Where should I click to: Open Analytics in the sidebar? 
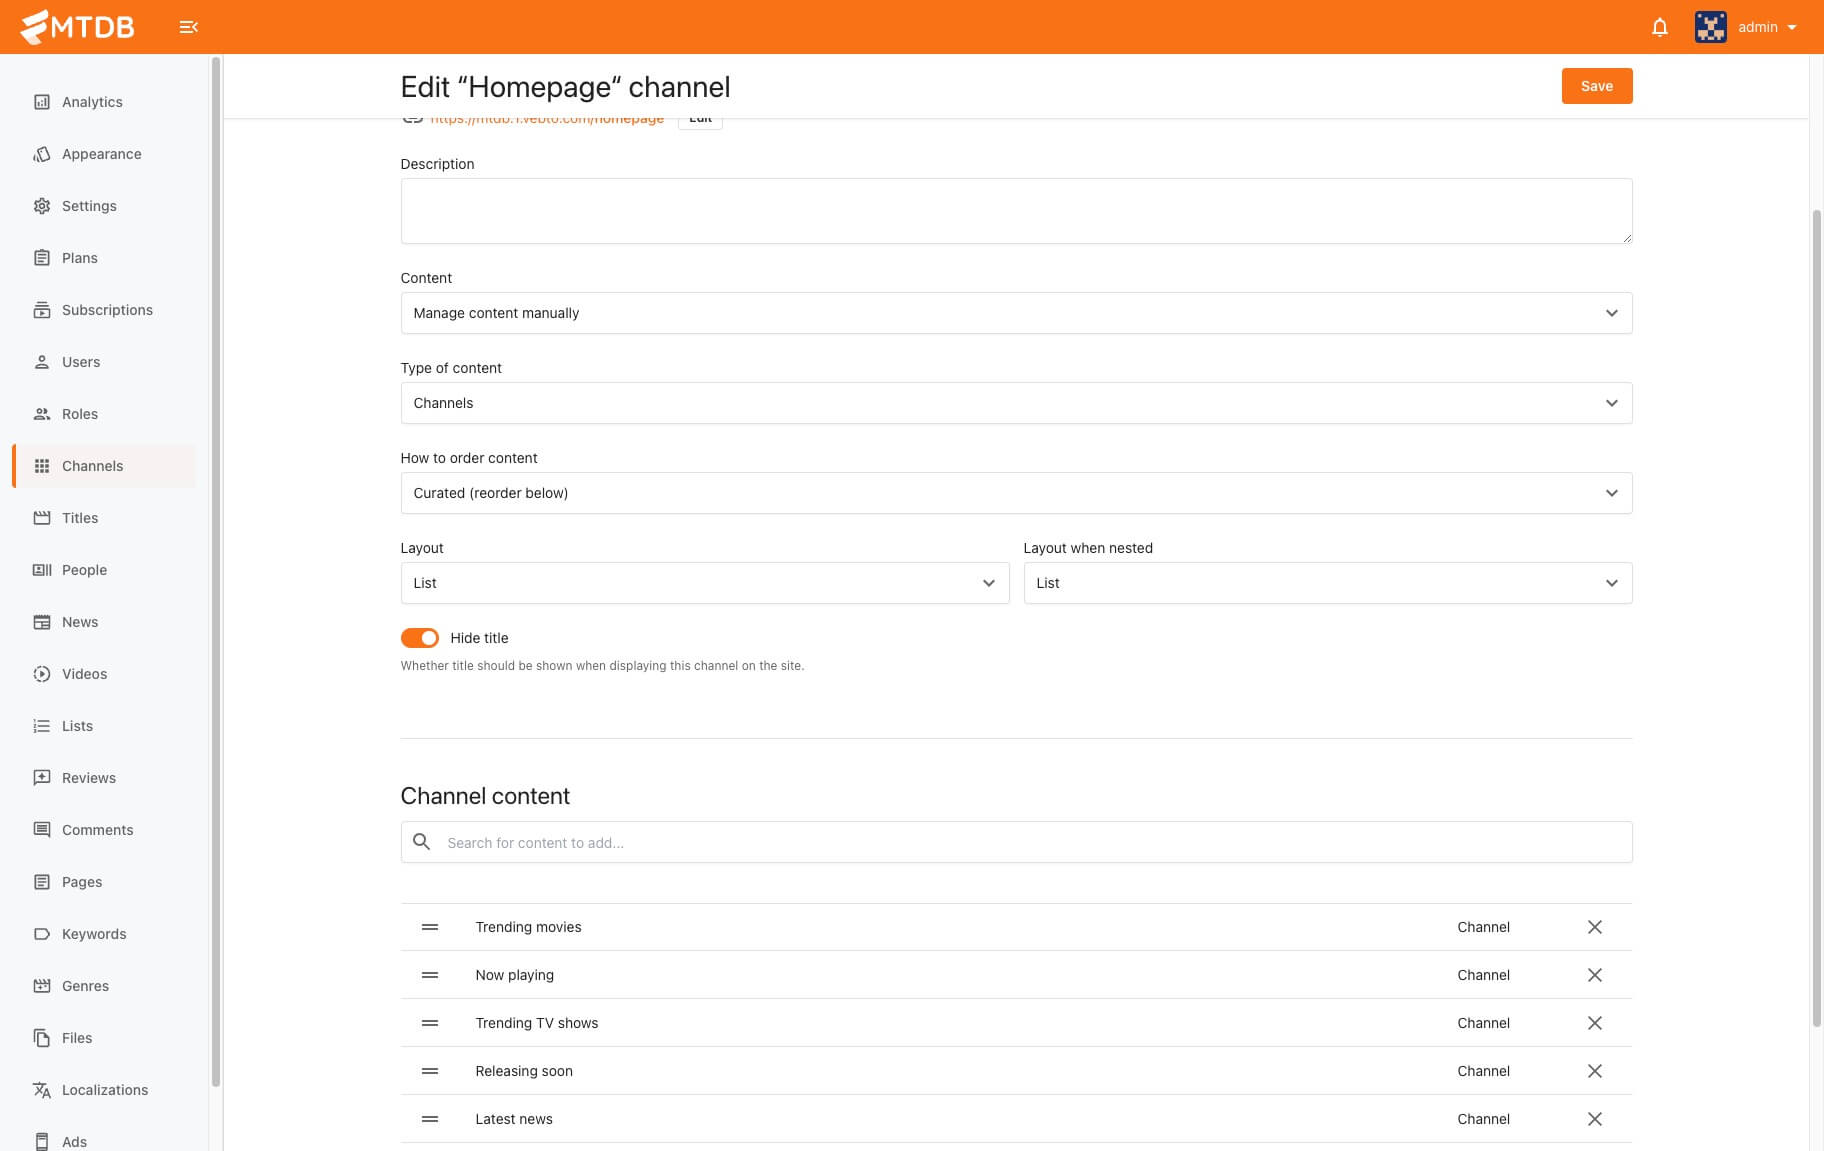click(92, 102)
